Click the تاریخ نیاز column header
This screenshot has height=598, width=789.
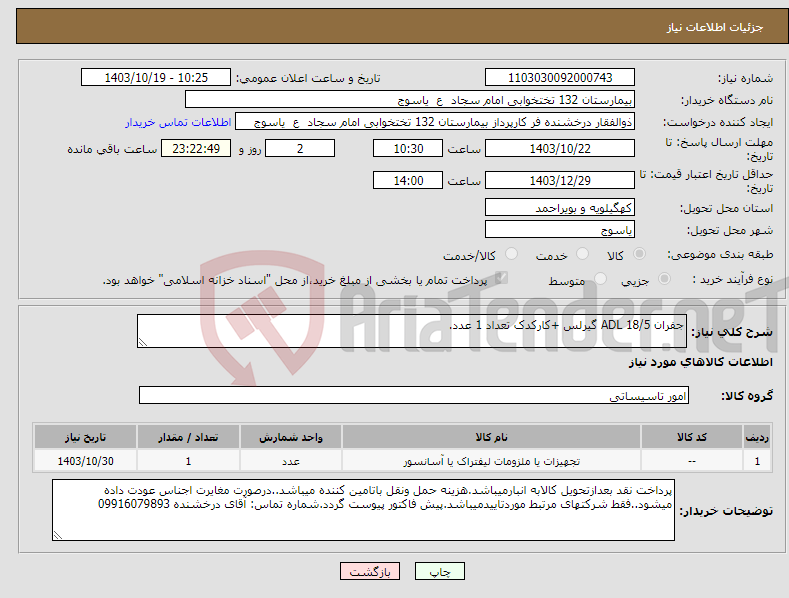point(86,437)
